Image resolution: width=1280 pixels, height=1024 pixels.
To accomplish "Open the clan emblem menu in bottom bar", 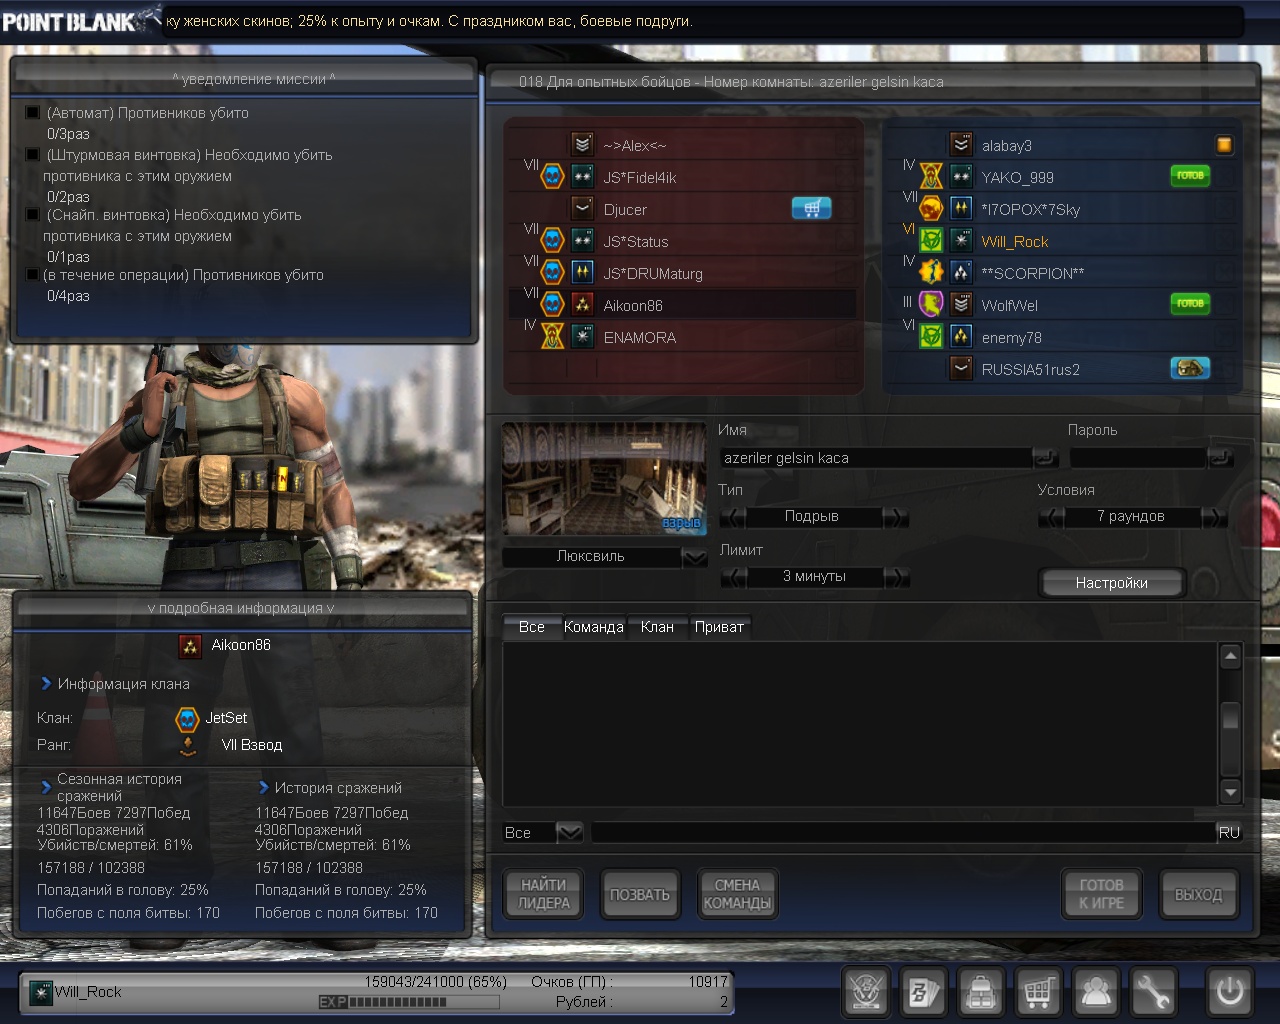I will point(866,992).
